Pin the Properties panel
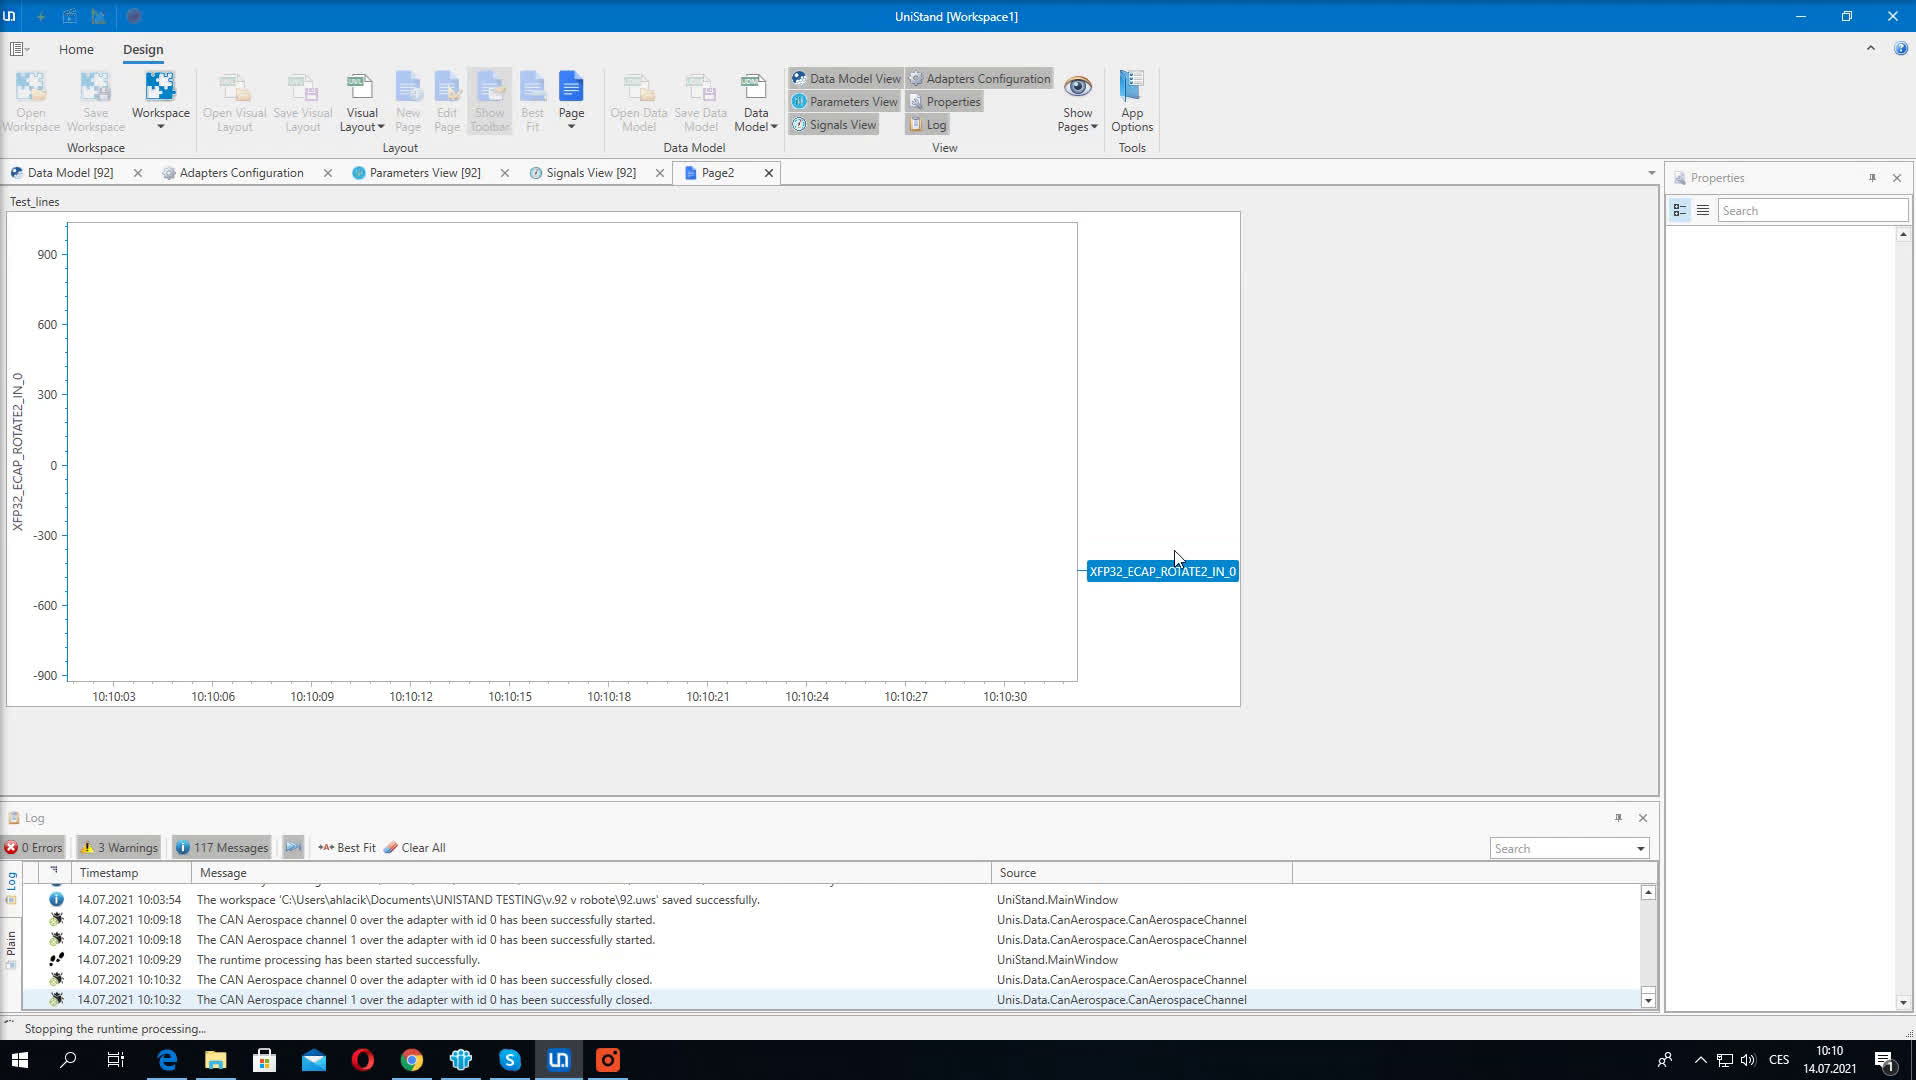1916x1080 pixels. click(x=1872, y=178)
